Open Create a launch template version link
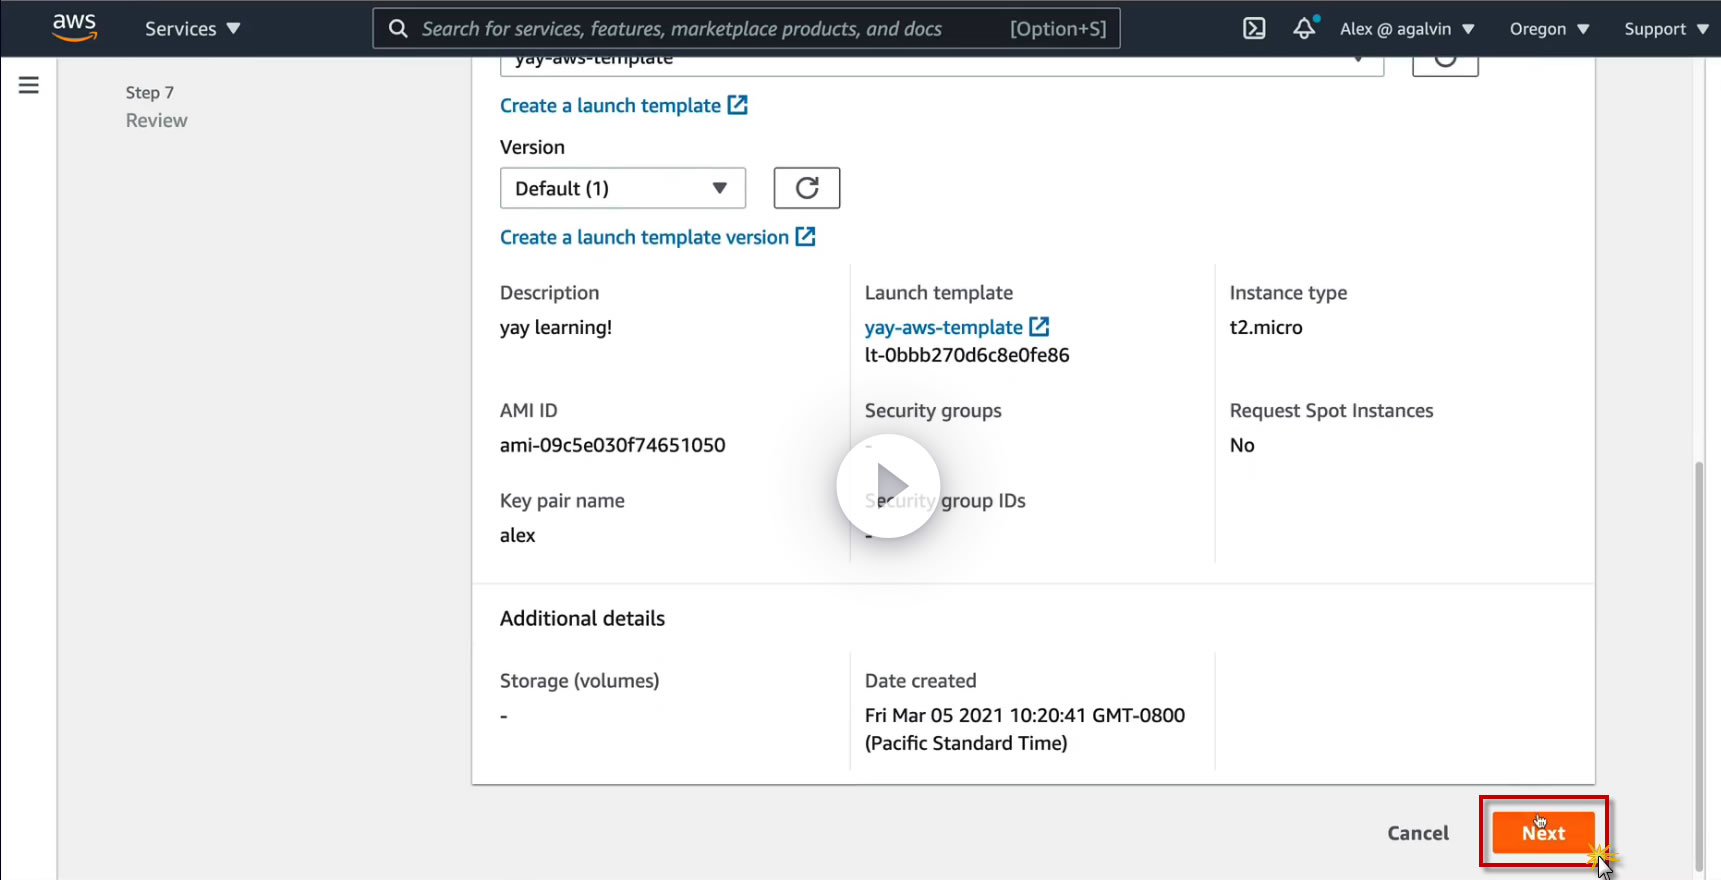The height and width of the screenshot is (880, 1721). tap(644, 237)
